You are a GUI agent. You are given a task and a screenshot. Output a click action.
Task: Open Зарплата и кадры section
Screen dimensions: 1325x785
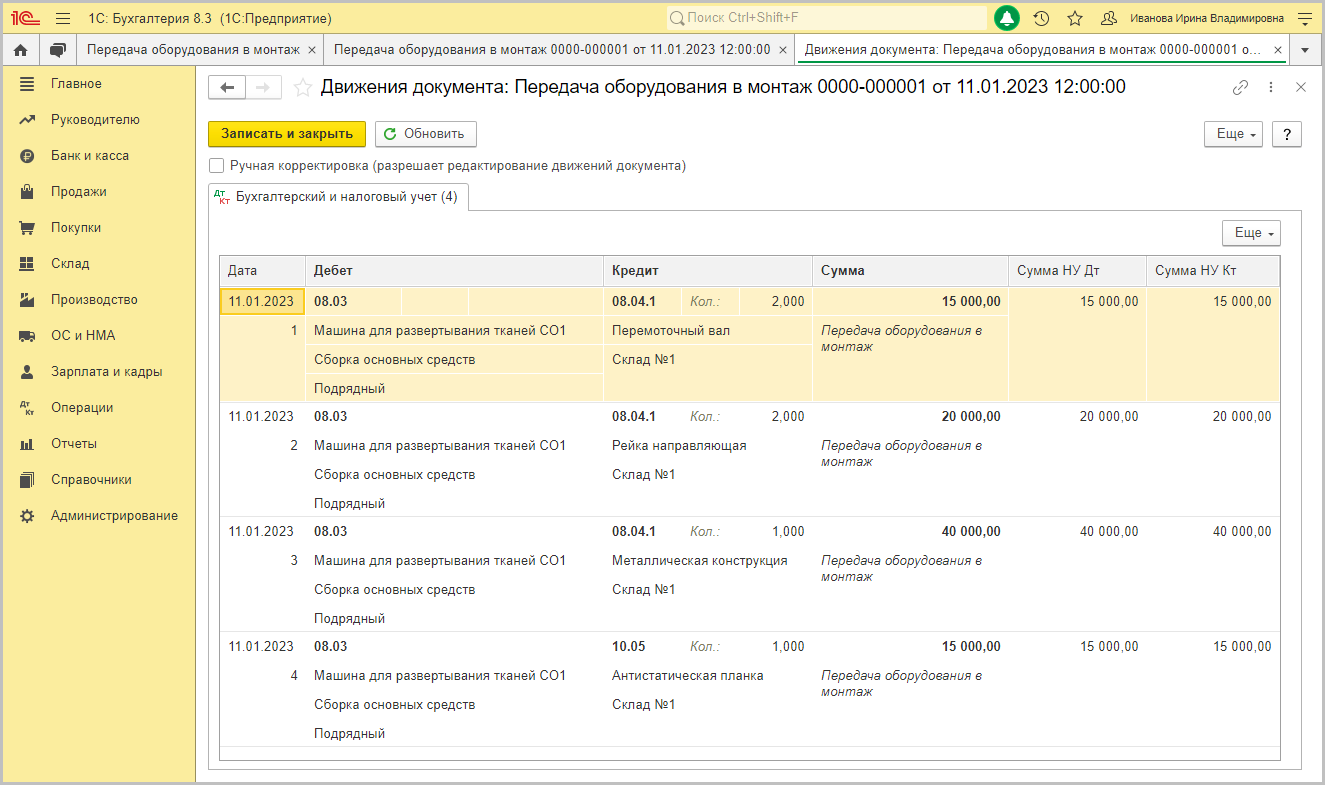point(98,372)
